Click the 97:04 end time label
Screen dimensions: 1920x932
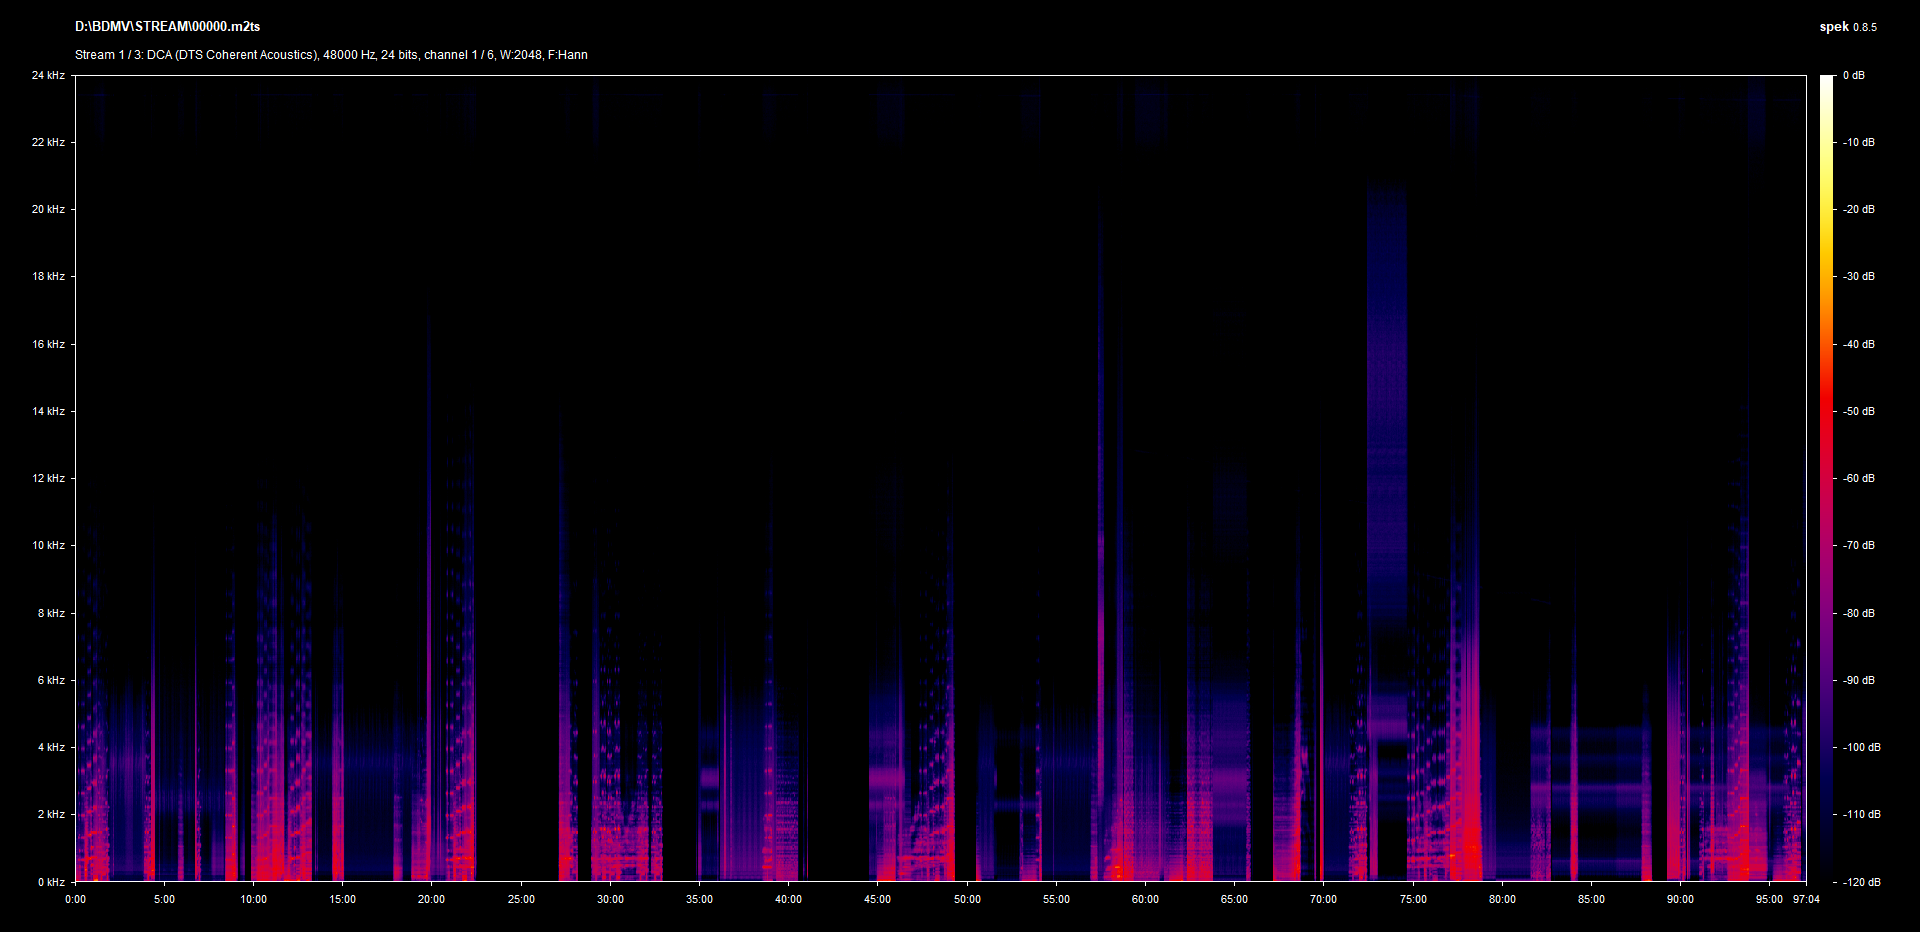(1806, 899)
